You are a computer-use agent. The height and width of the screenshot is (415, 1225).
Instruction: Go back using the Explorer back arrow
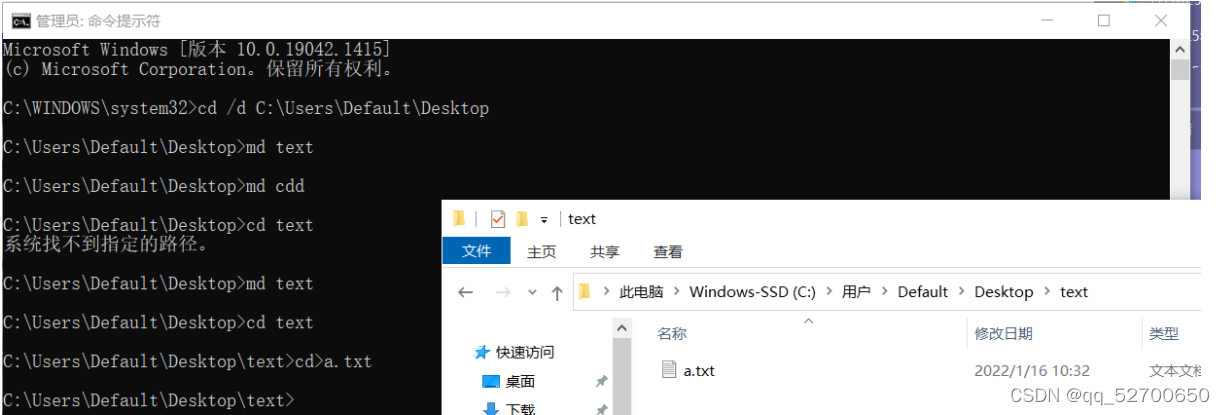[465, 293]
